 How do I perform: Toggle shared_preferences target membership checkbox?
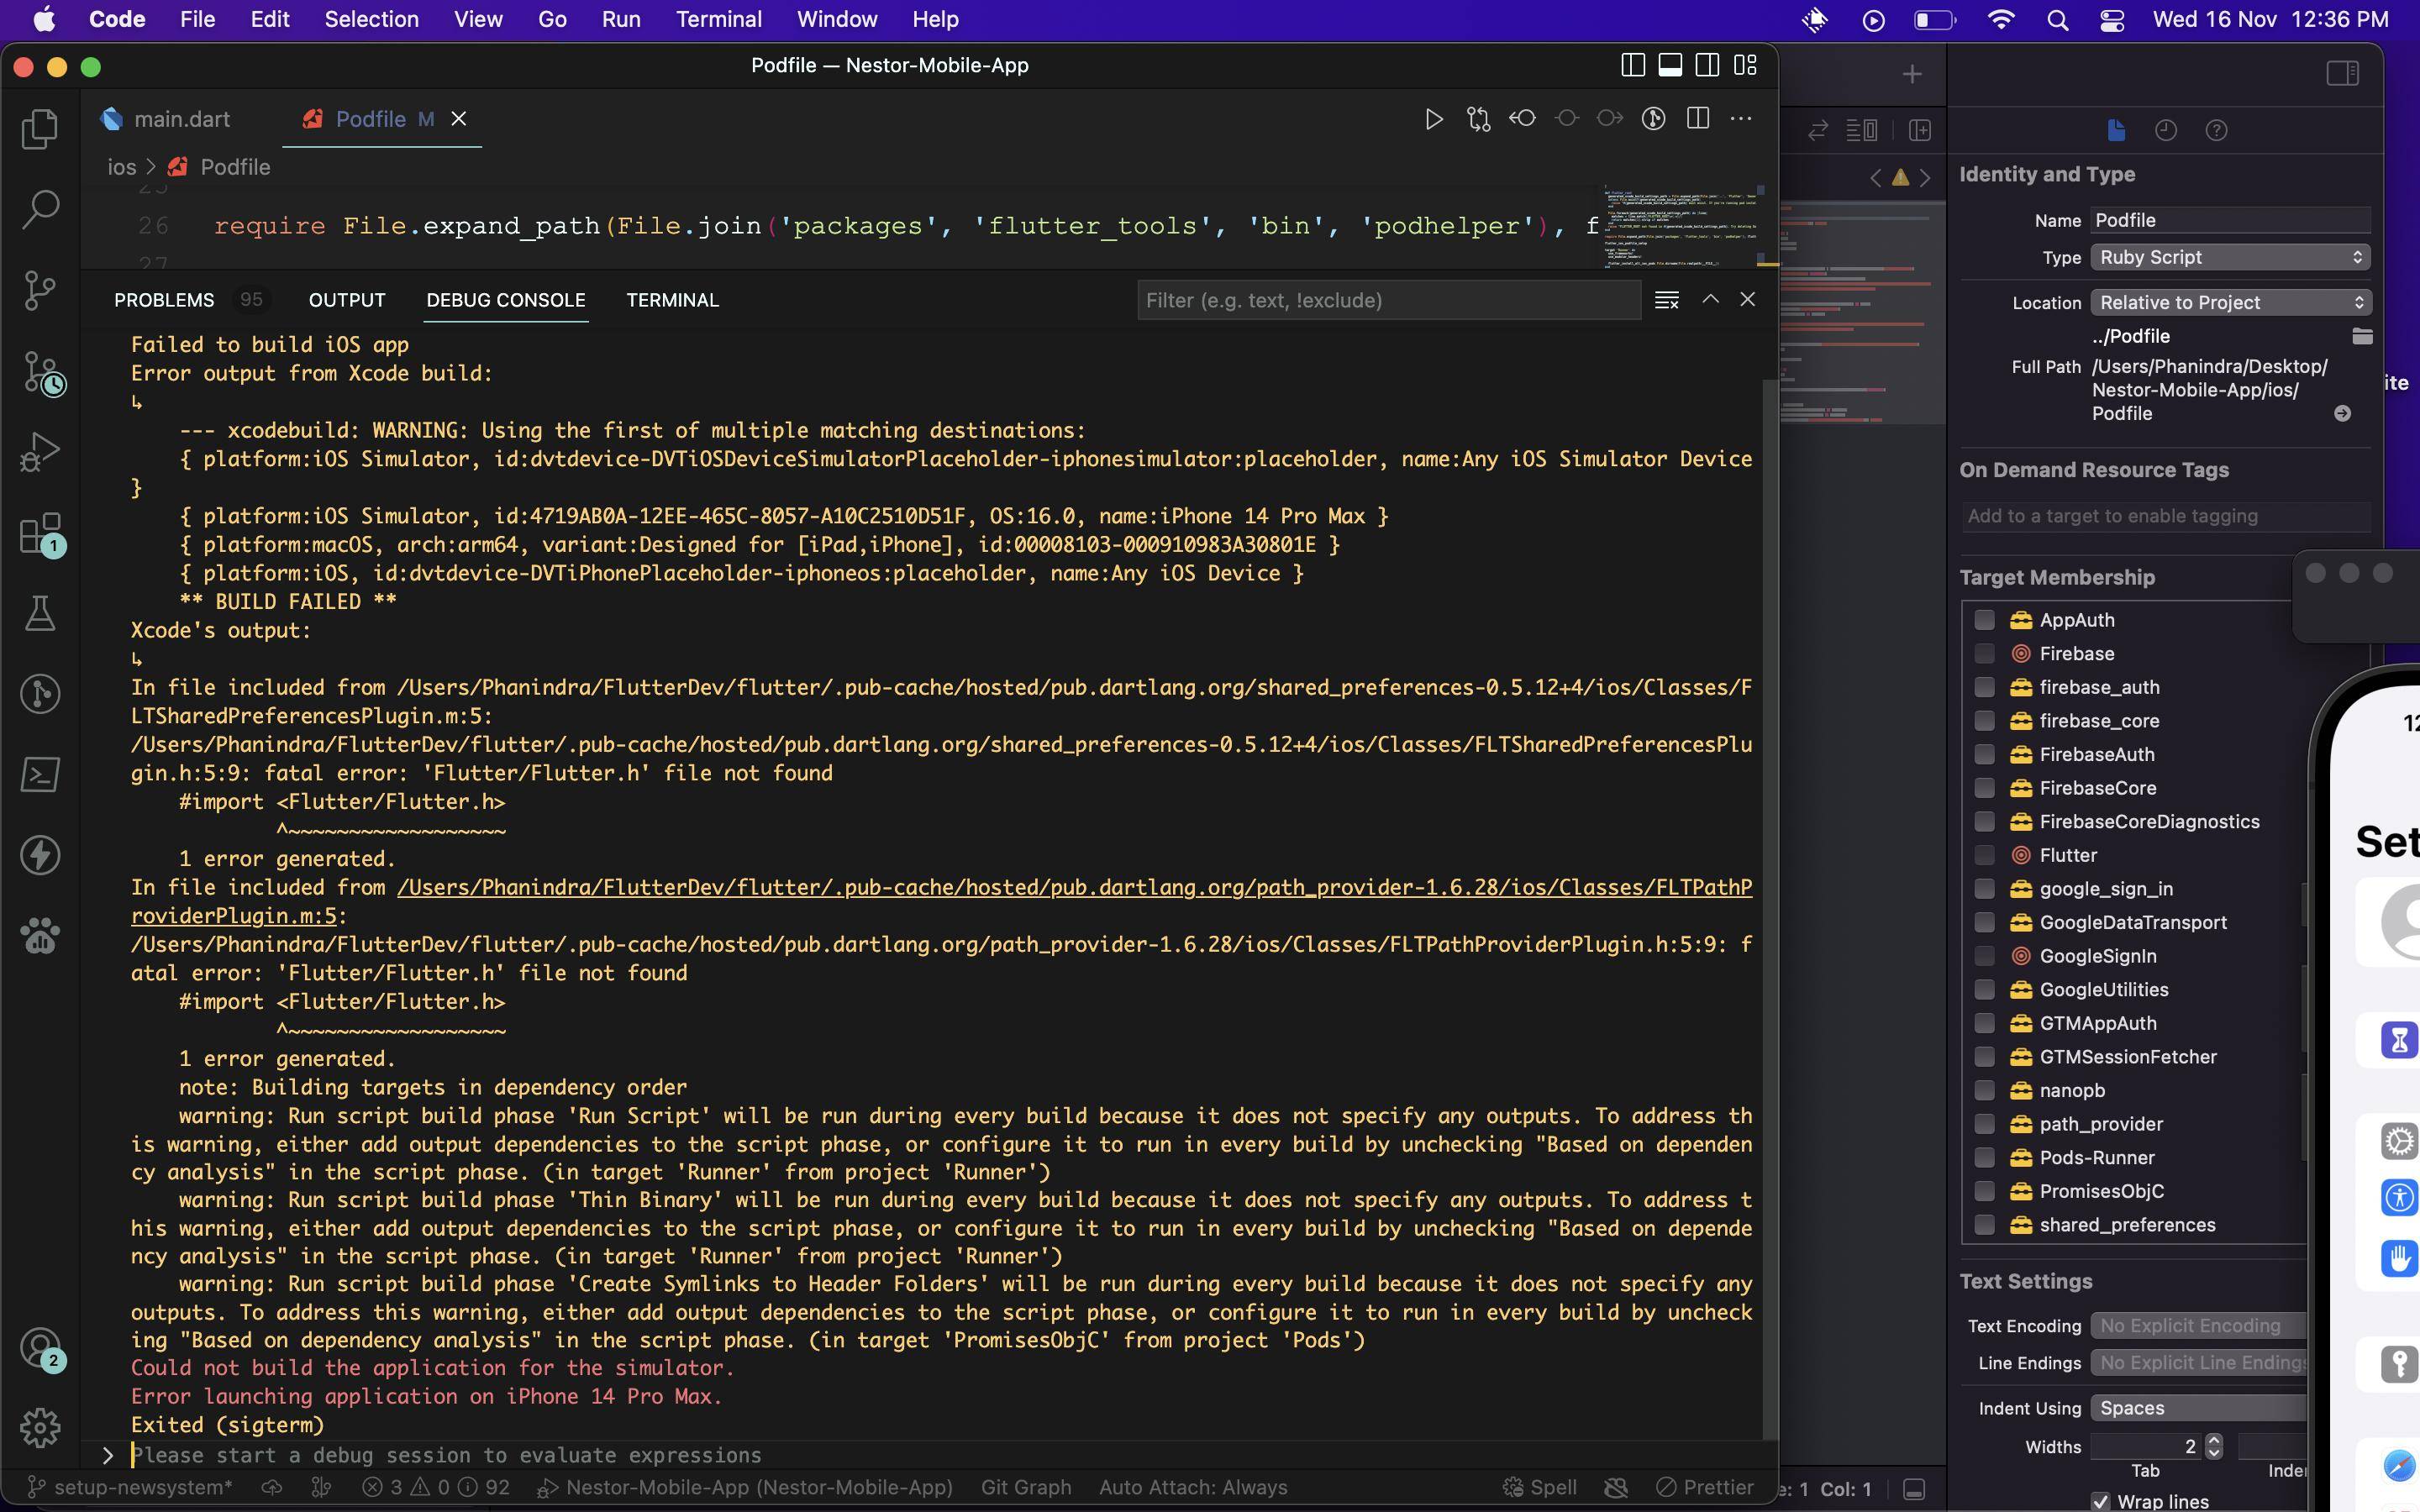pyautogui.click(x=1984, y=1225)
